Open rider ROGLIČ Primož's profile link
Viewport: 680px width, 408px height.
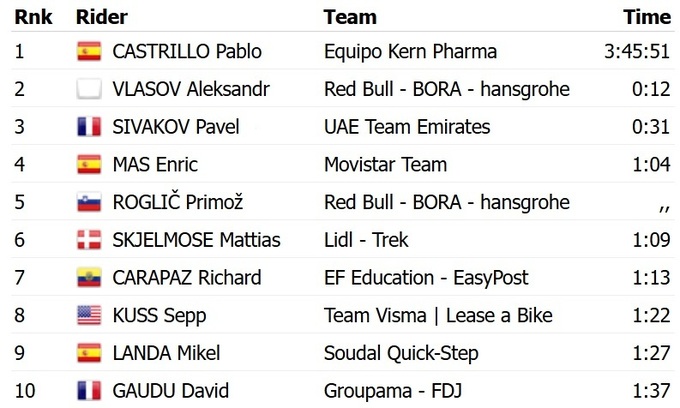180,203
